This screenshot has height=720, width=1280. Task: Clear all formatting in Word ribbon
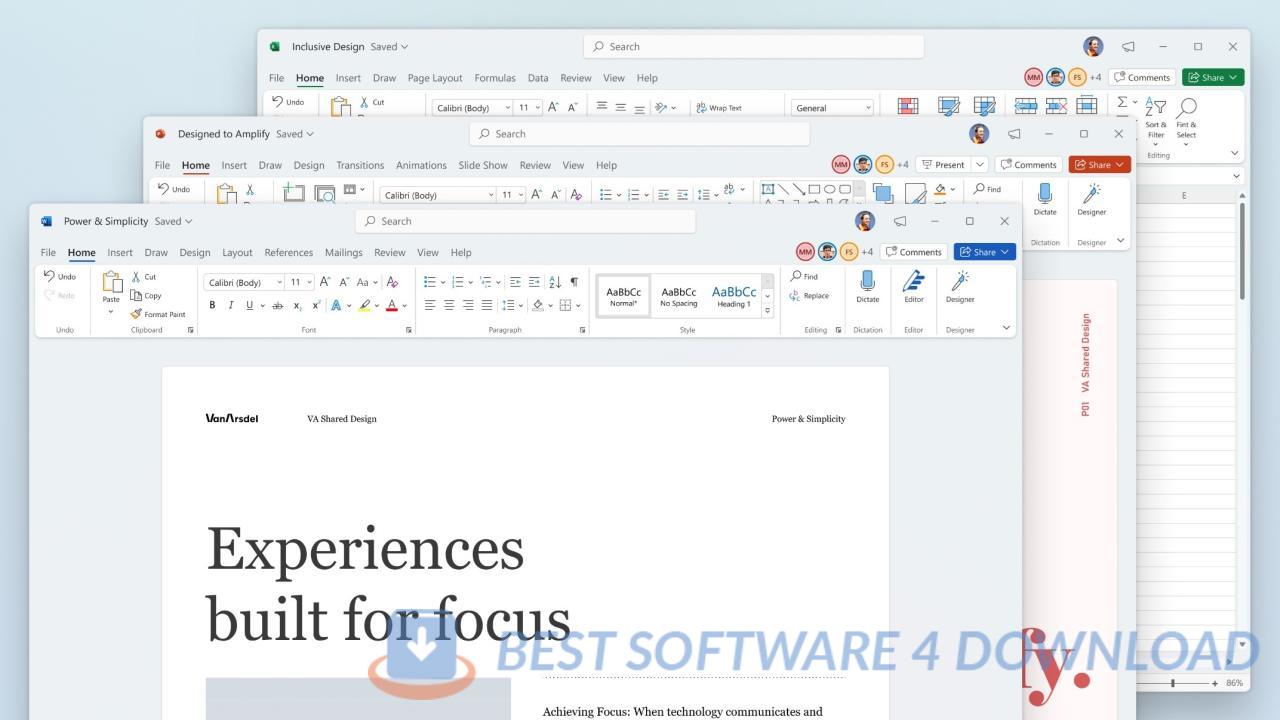[392, 282]
